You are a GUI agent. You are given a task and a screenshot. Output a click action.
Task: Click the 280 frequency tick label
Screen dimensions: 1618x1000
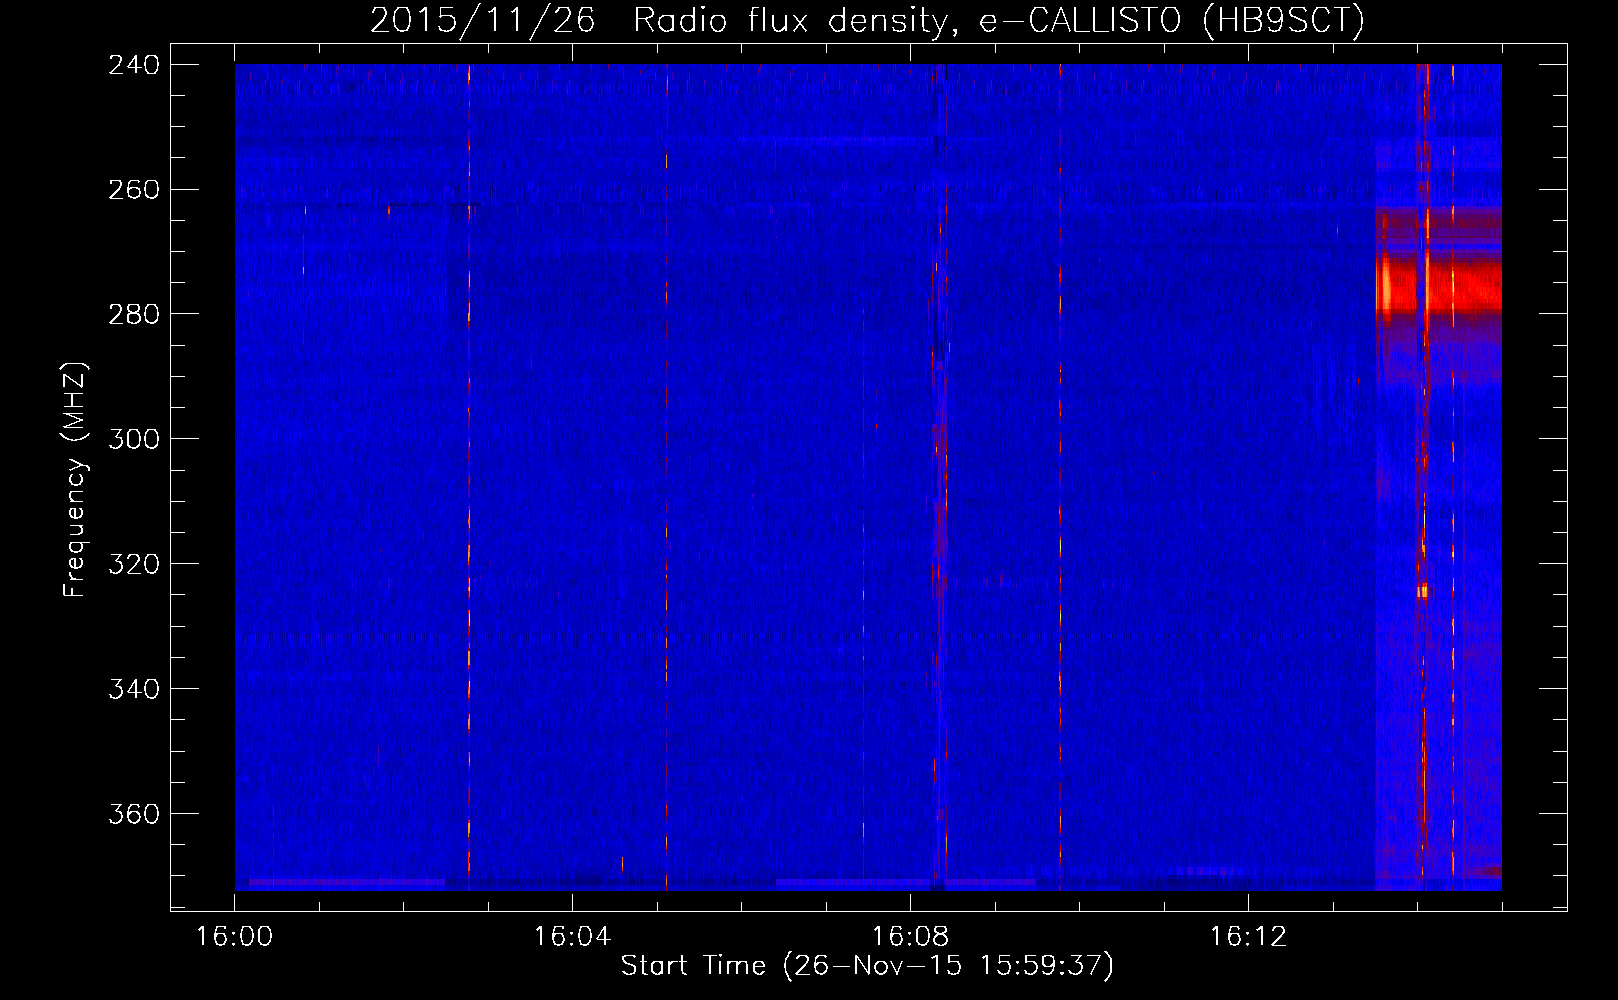pyautogui.click(x=134, y=315)
